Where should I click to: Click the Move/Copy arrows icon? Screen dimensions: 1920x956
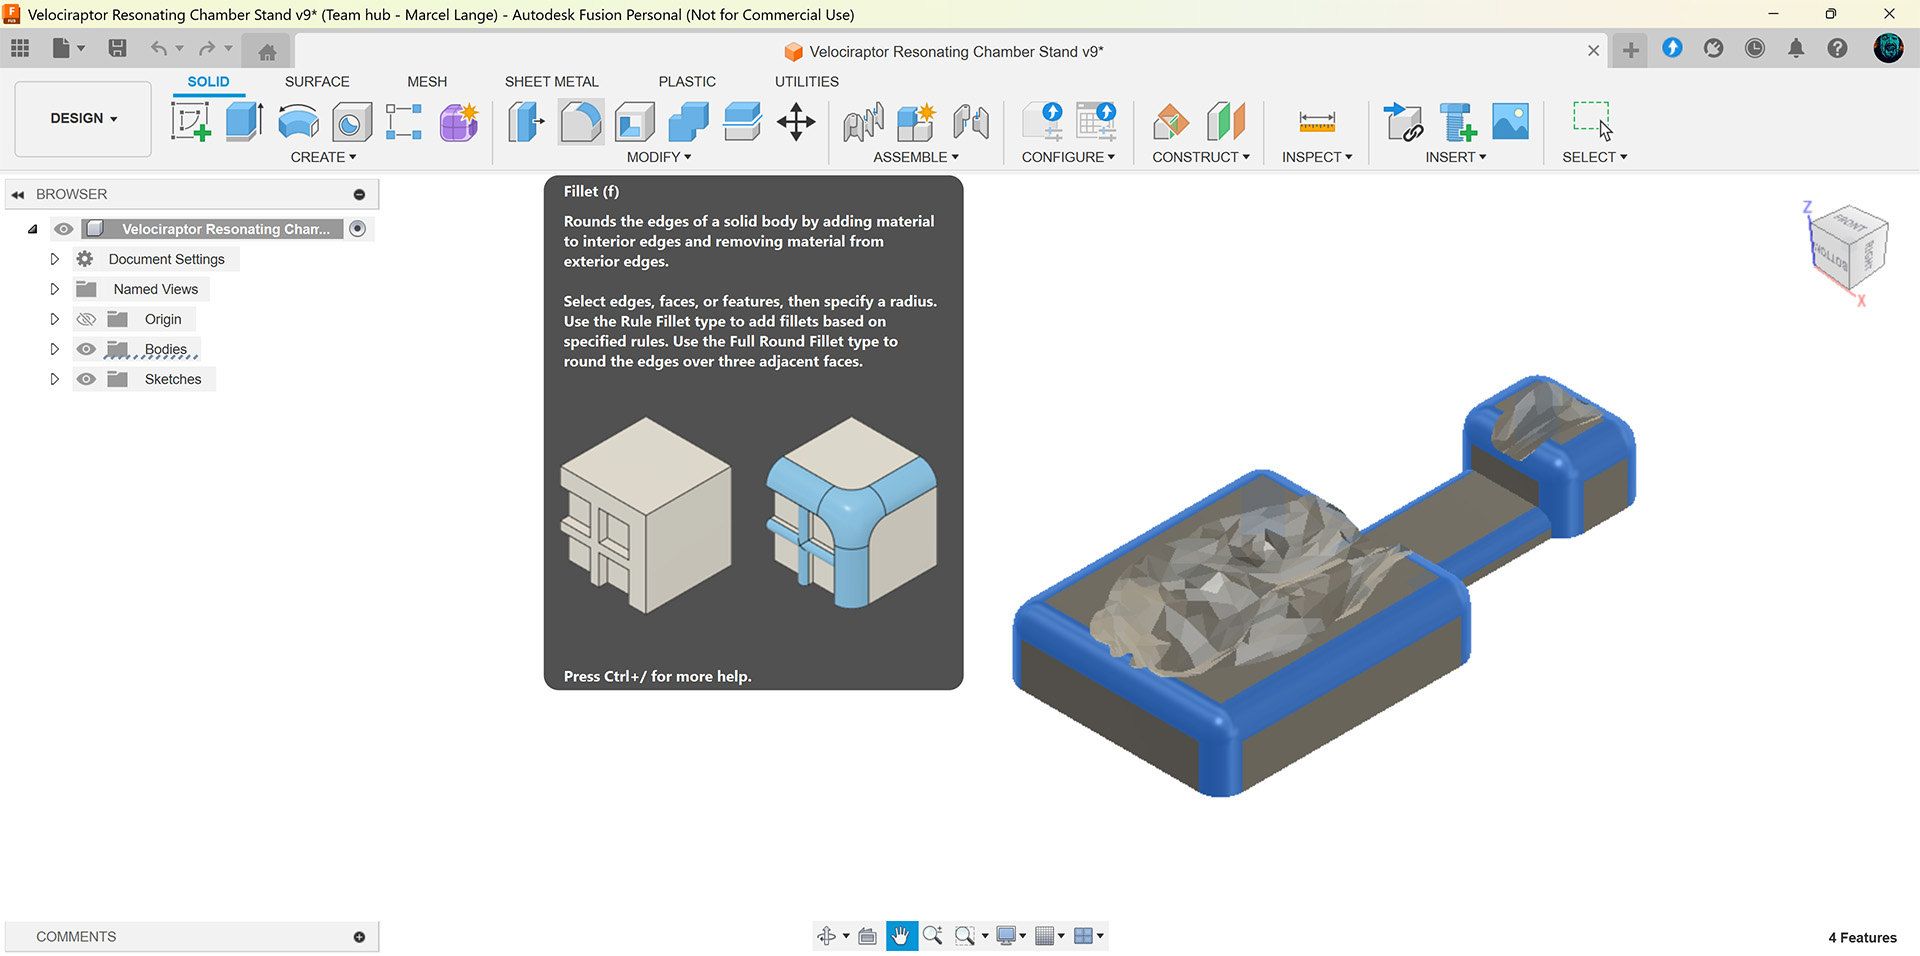796,122
